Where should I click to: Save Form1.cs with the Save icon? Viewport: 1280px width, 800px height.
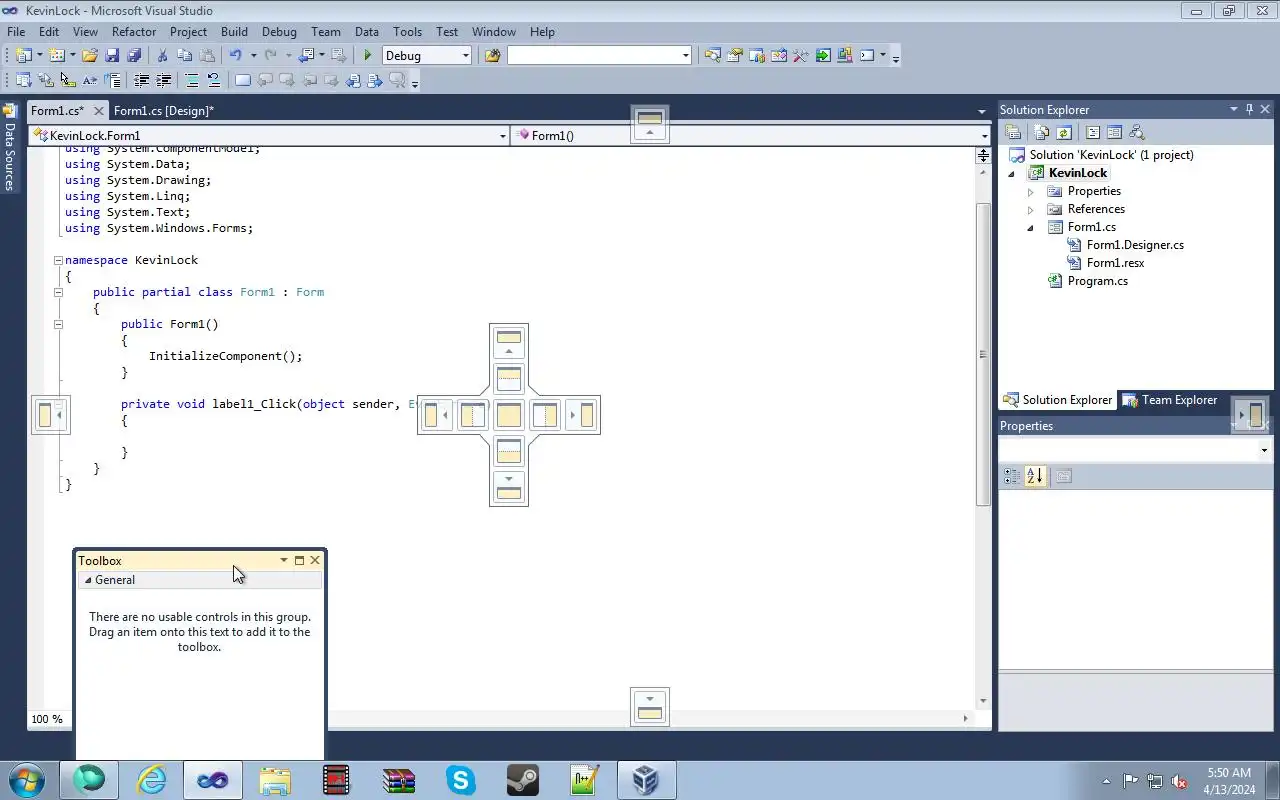click(x=112, y=55)
